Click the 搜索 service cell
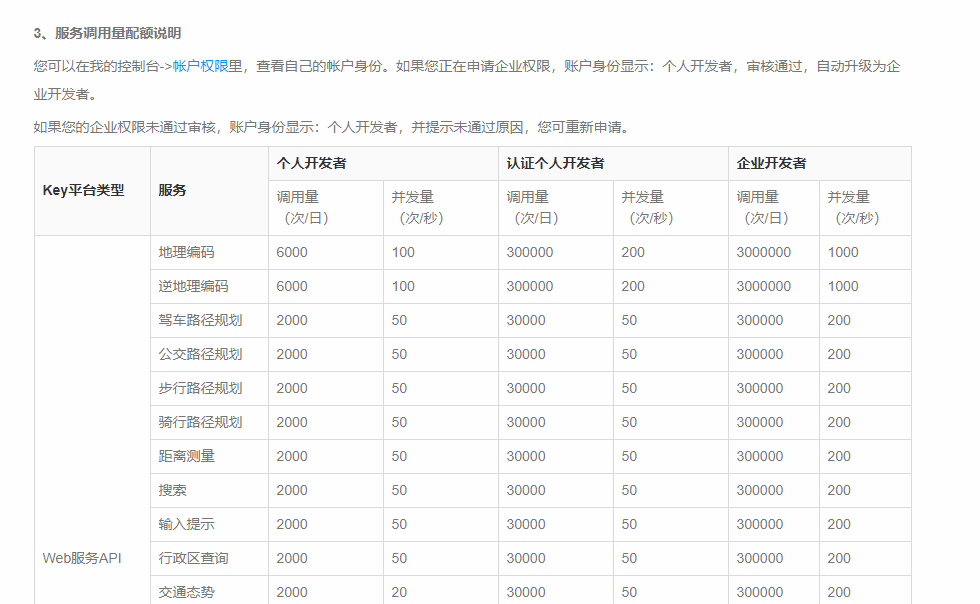980x604 pixels. click(172, 490)
